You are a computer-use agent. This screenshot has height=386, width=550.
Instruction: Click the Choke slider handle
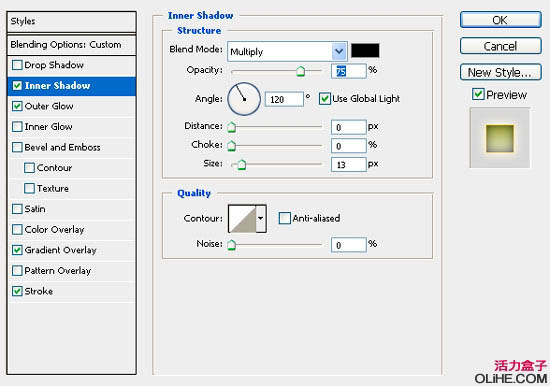[x=232, y=146]
